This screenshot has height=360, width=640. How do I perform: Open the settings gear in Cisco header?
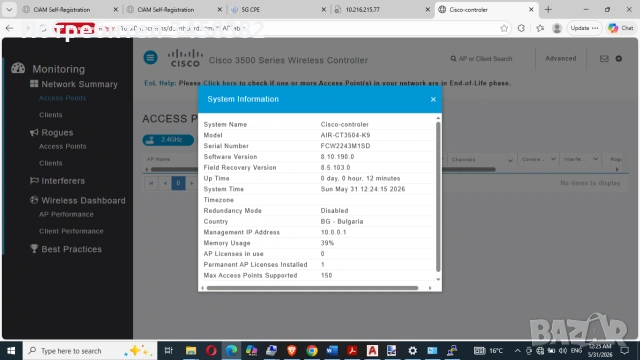619,59
